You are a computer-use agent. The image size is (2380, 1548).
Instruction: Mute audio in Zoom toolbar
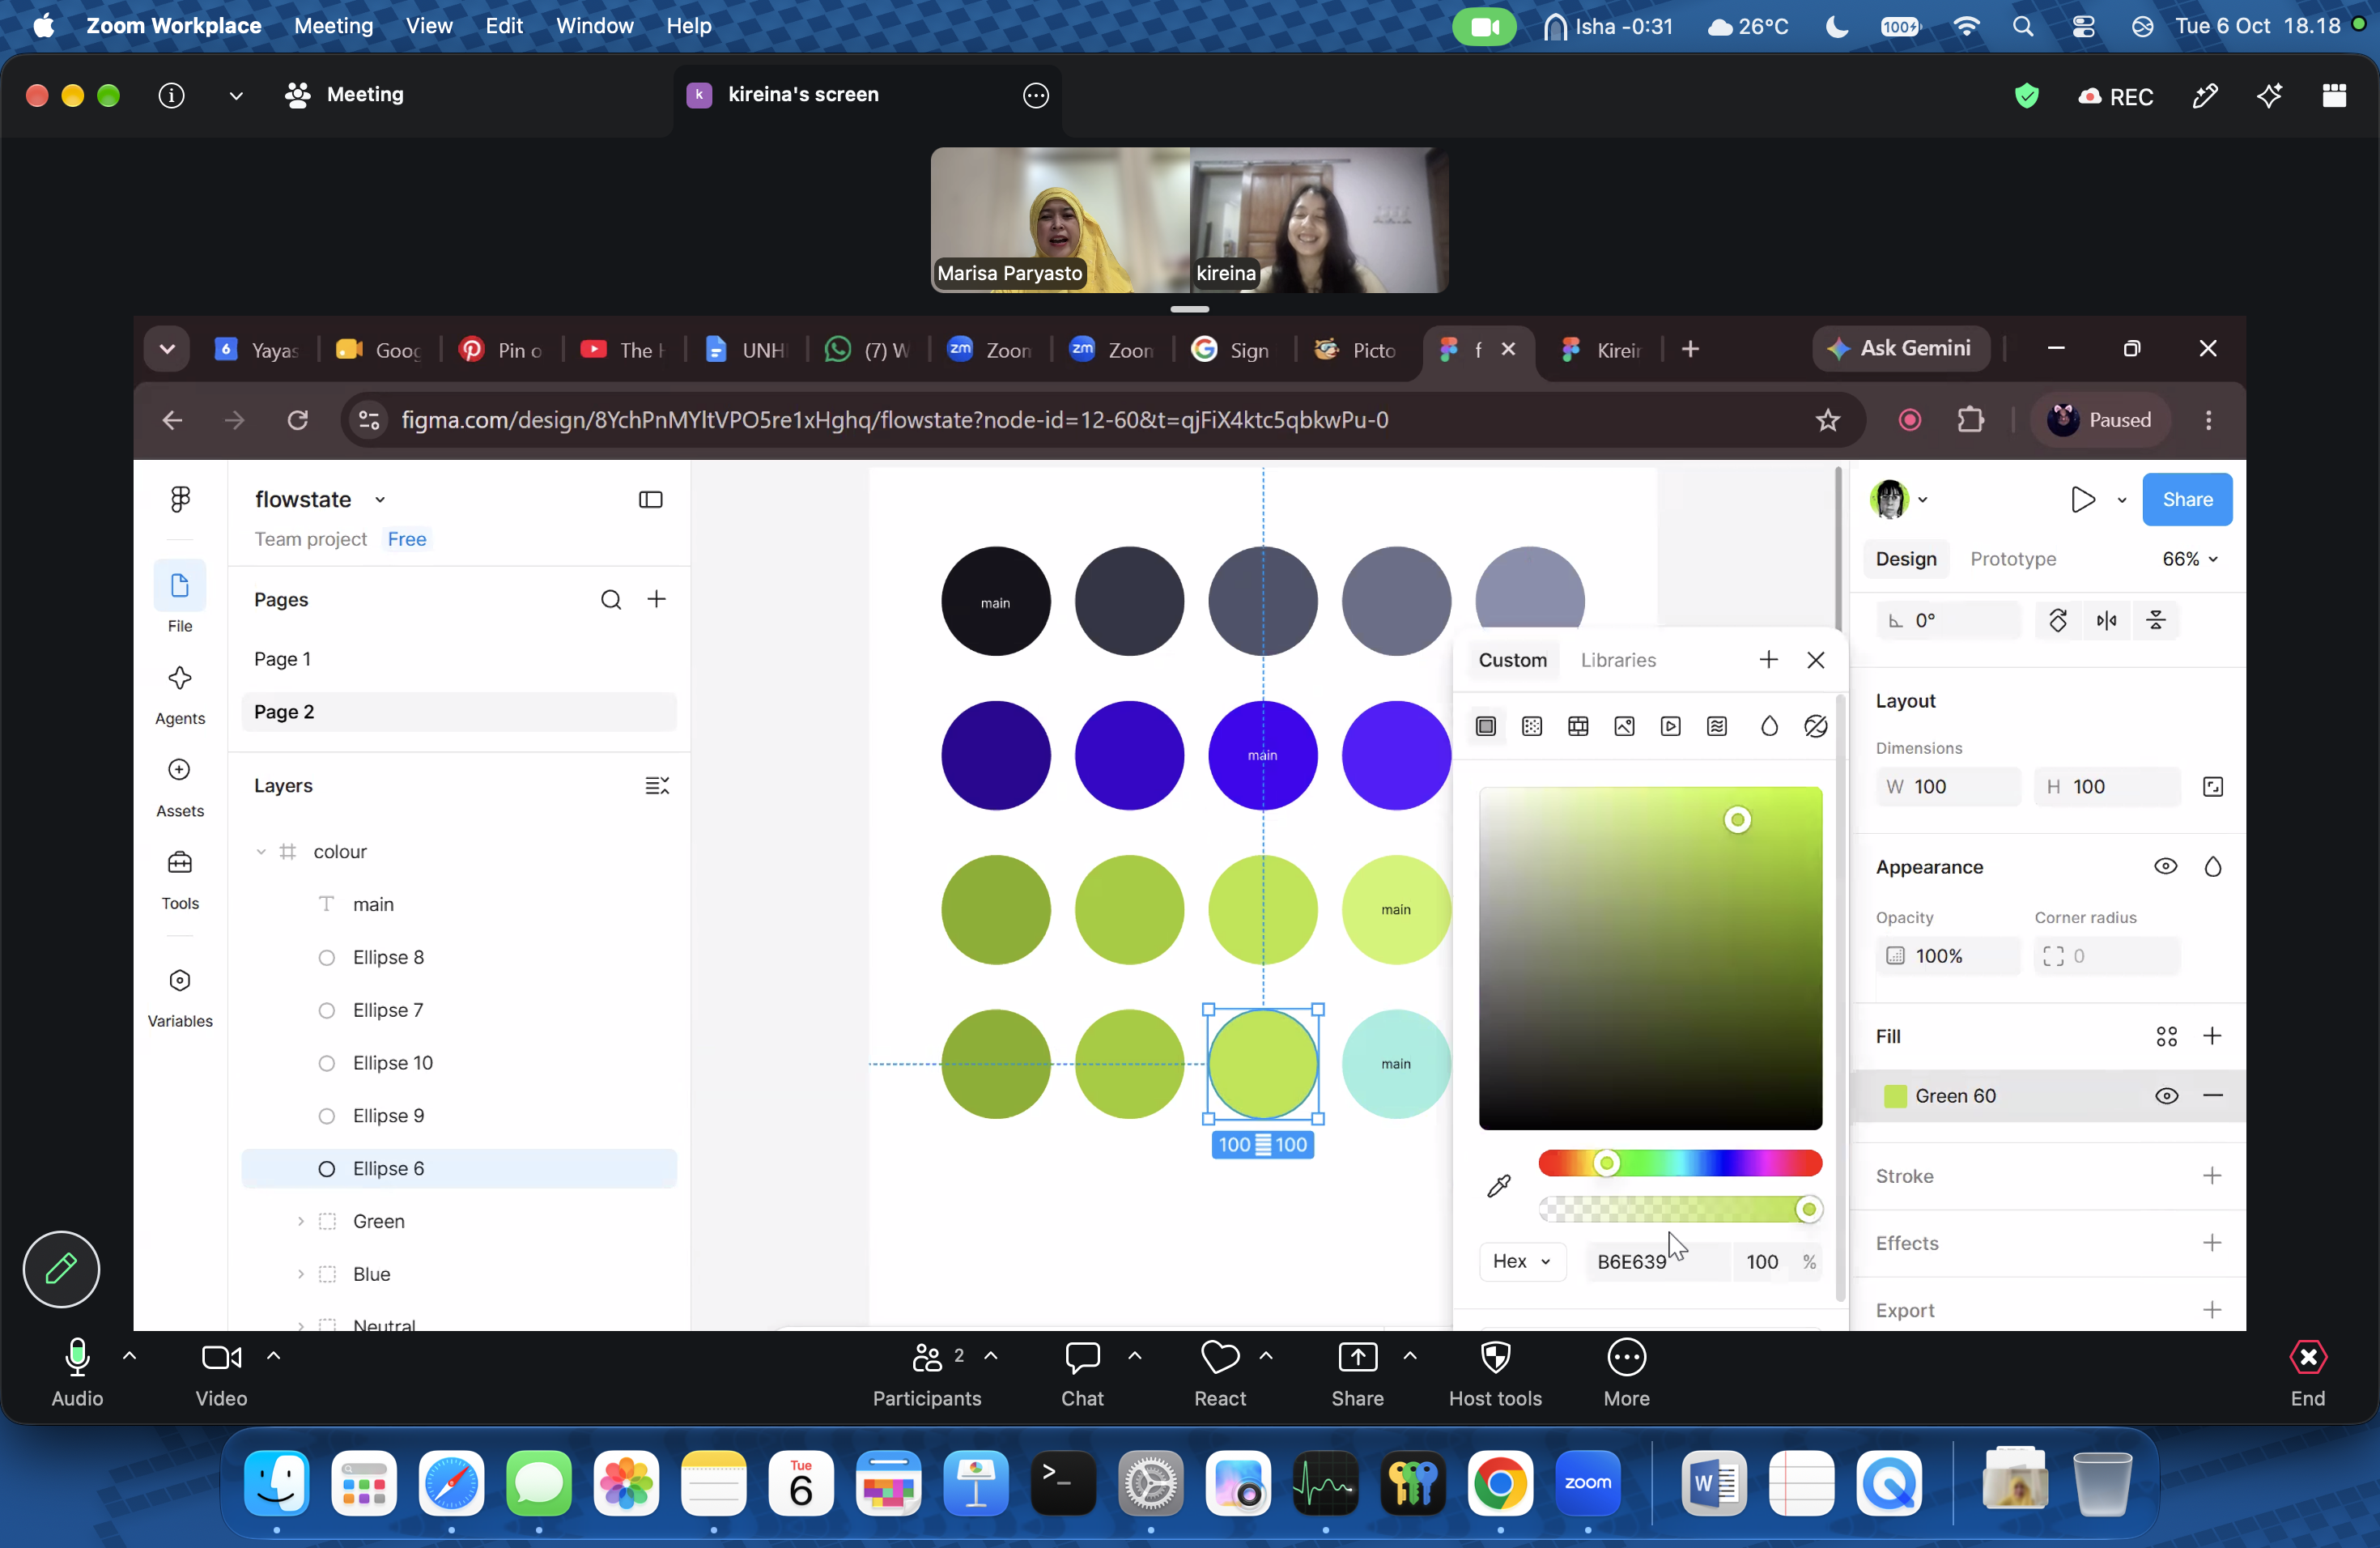[77, 1374]
